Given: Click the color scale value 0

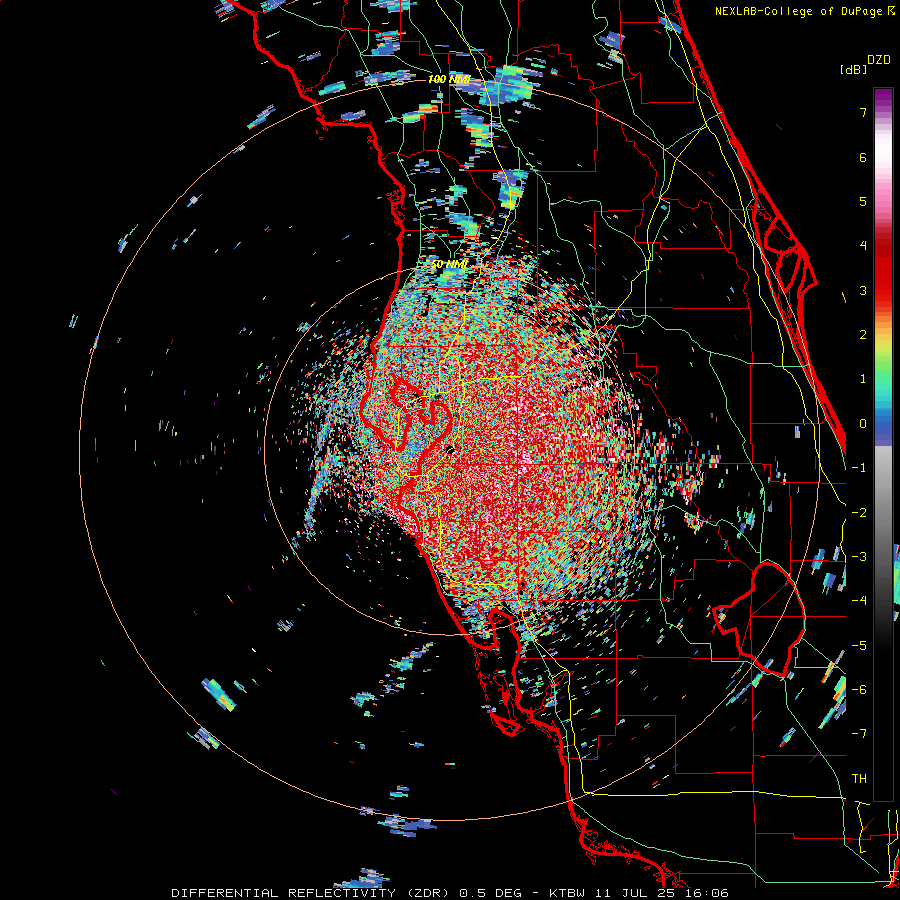Looking at the screenshot, I should coord(863,424).
